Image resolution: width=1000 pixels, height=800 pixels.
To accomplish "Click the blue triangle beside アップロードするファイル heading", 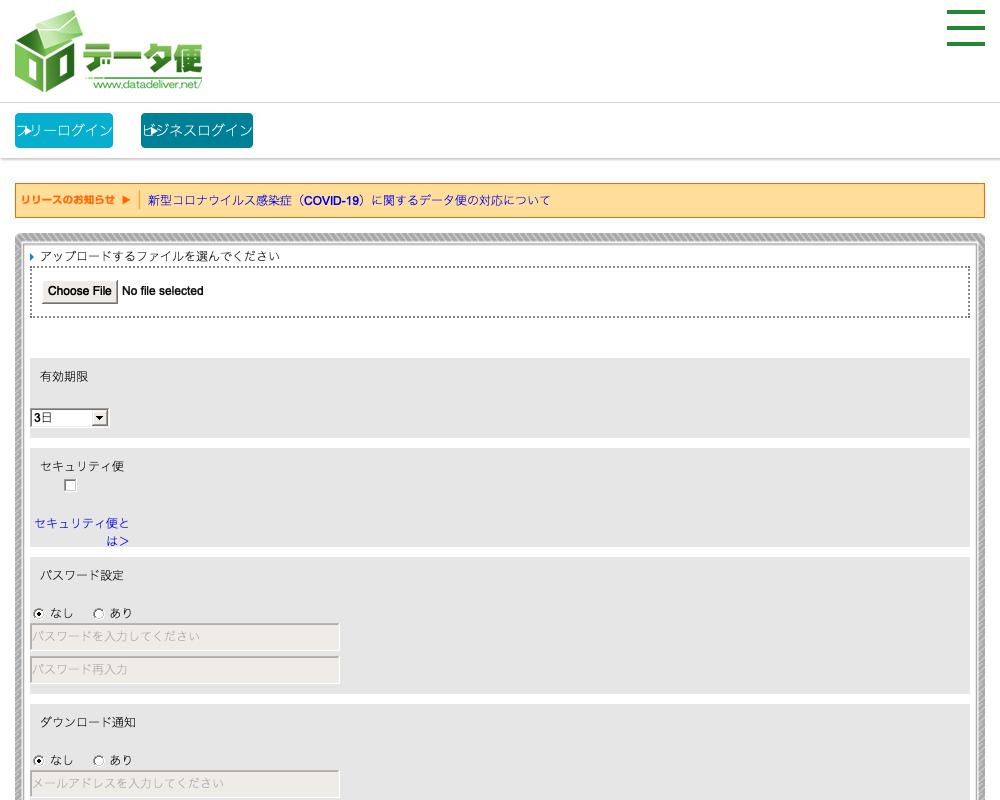I will pyautogui.click(x=33, y=256).
